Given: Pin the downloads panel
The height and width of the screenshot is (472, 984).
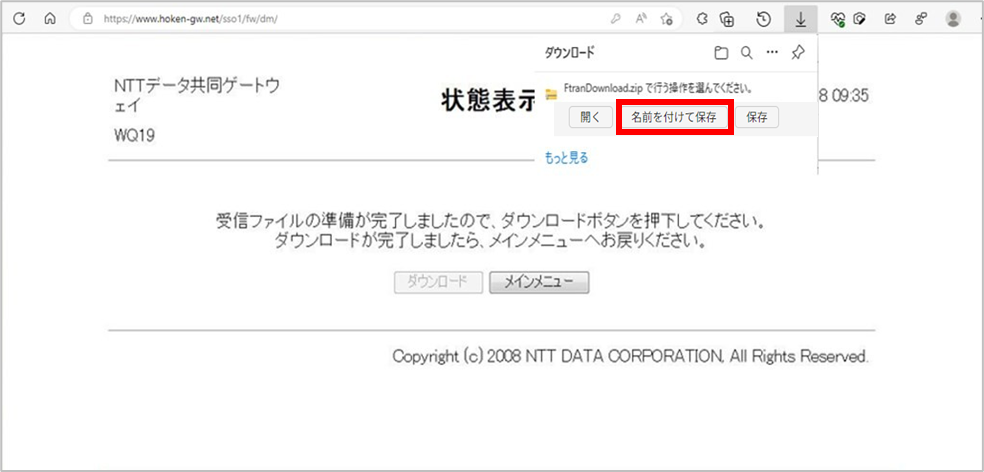Looking at the screenshot, I should coord(797,53).
